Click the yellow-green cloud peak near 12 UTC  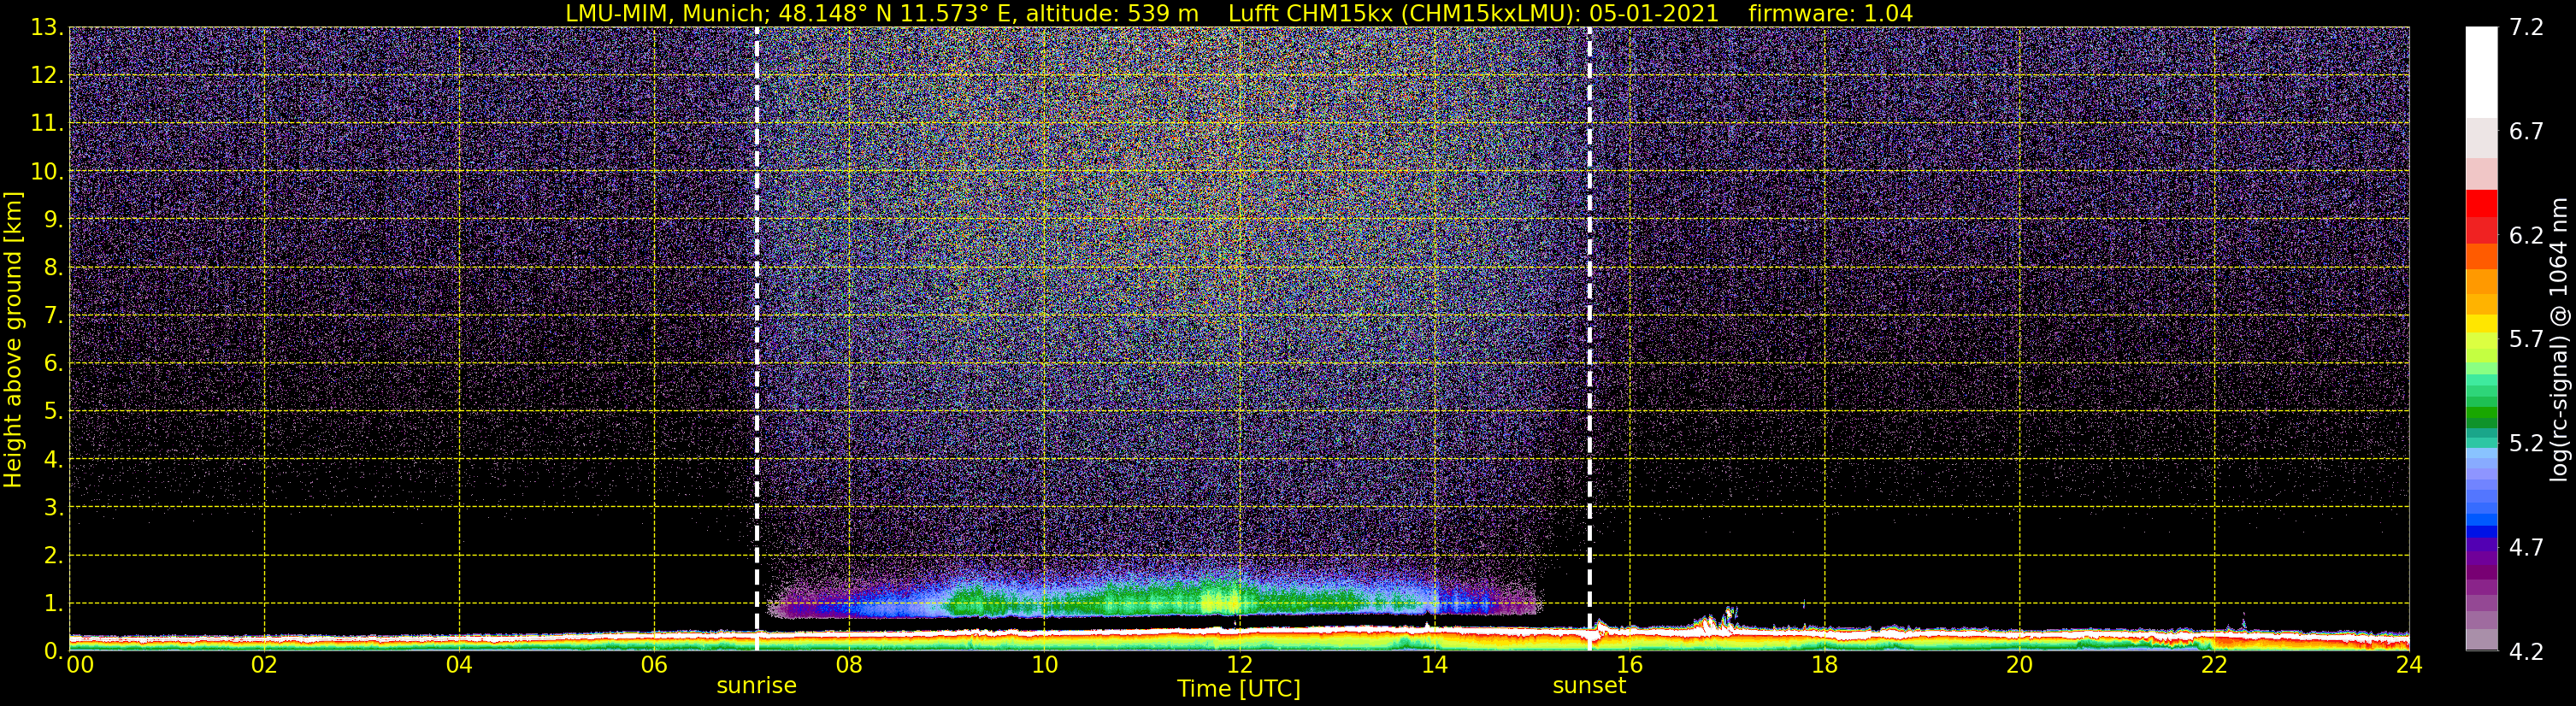click(1220, 602)
